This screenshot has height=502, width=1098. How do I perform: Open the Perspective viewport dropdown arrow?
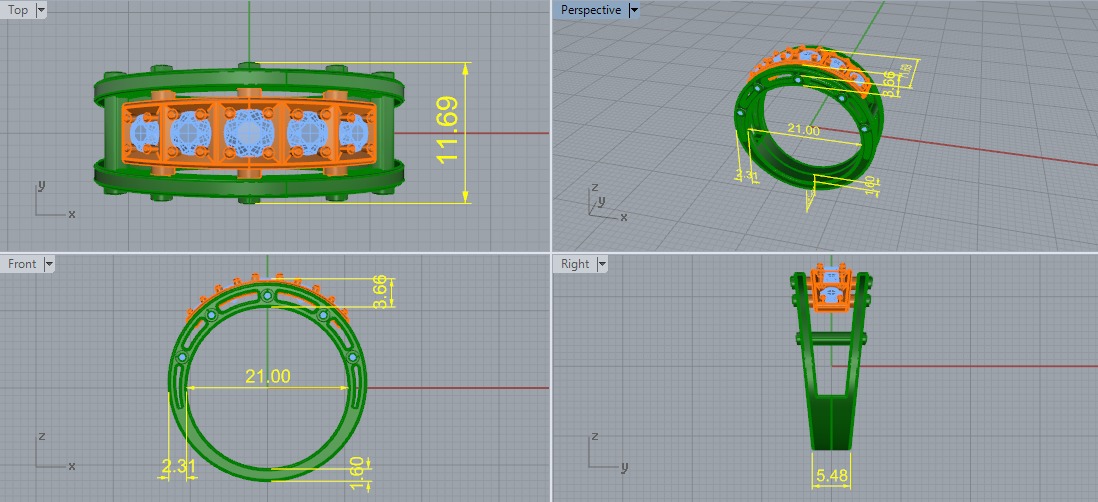point(634,11)
